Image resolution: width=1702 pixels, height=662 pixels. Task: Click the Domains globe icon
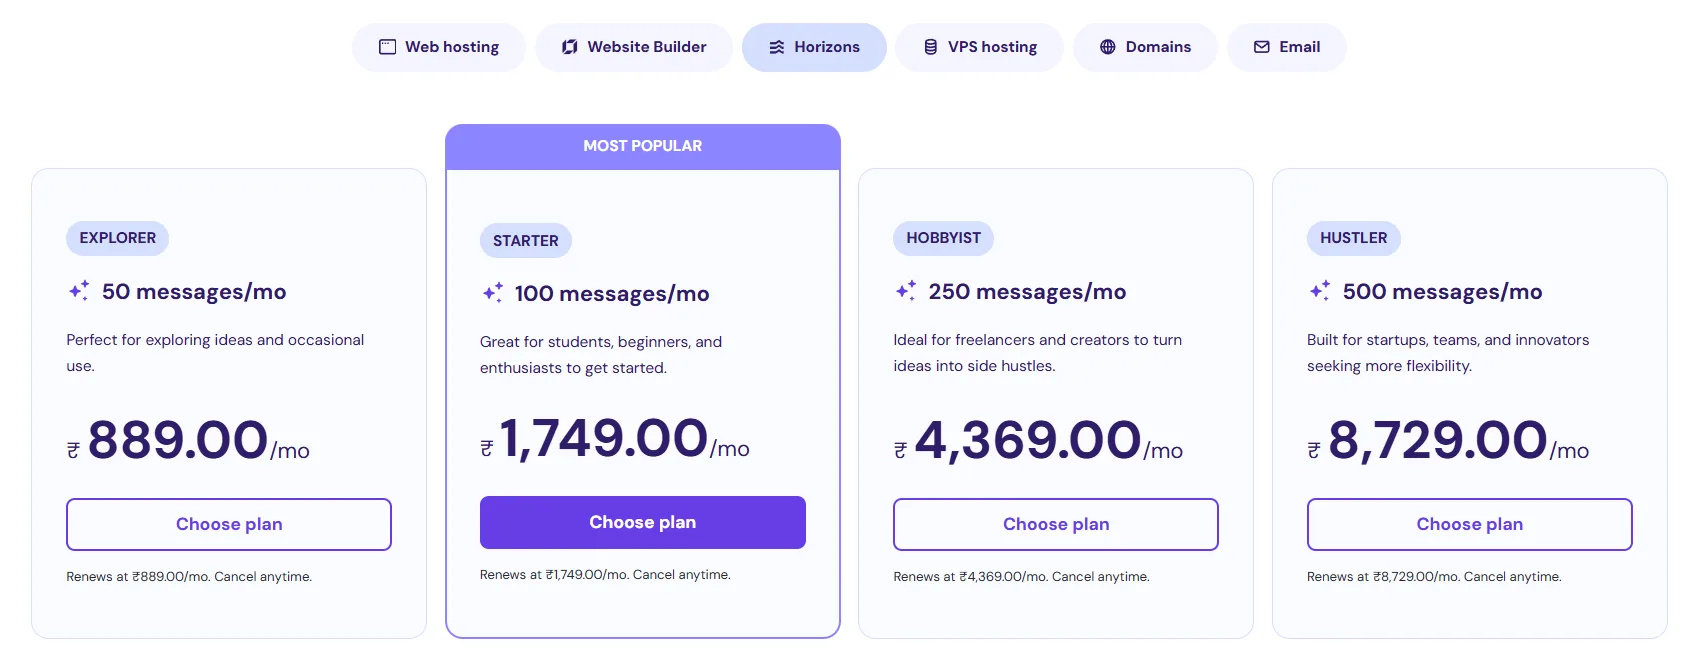tap(1107, 47)
